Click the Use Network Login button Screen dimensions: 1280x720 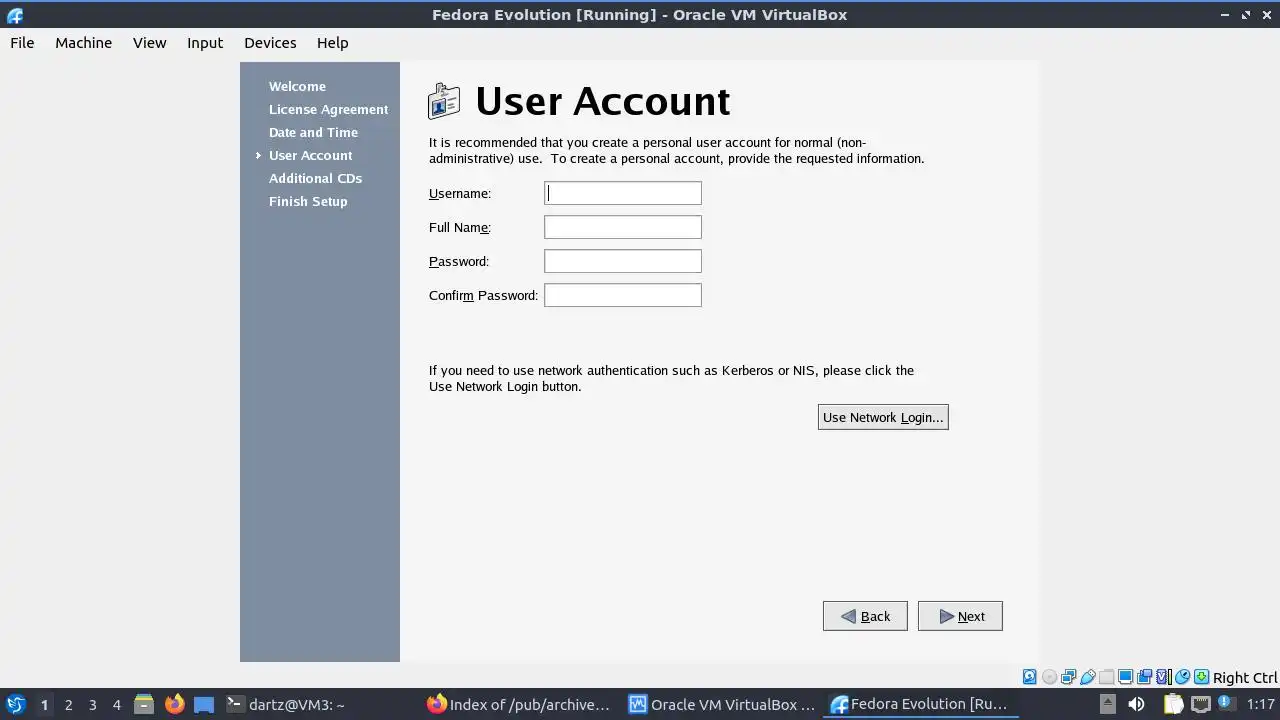tap(883, 417)
